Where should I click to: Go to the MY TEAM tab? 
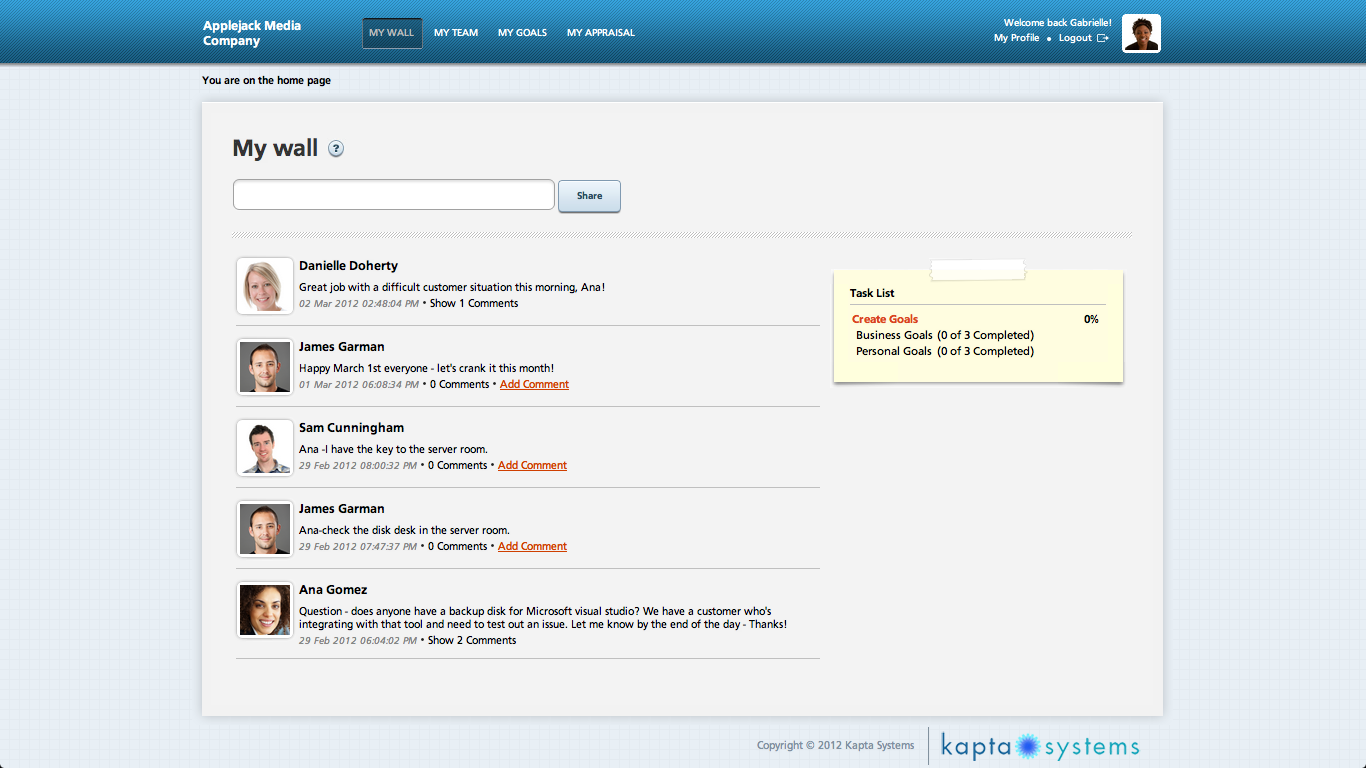click(x=456, y=33)
